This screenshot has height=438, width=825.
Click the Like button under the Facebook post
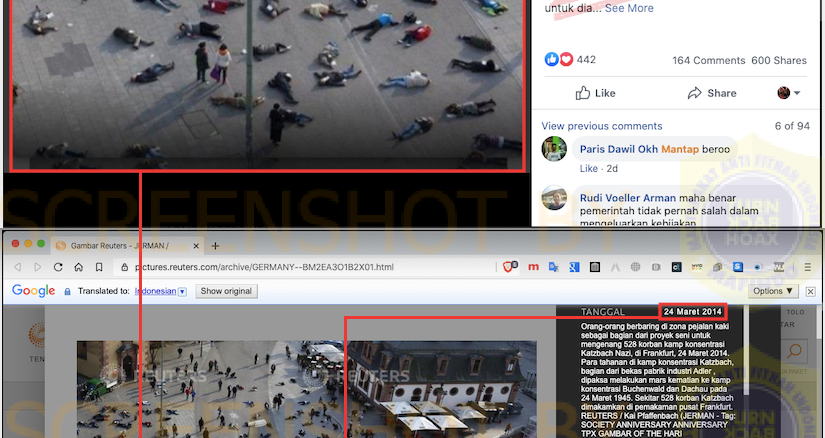click(x=595, y=93)
